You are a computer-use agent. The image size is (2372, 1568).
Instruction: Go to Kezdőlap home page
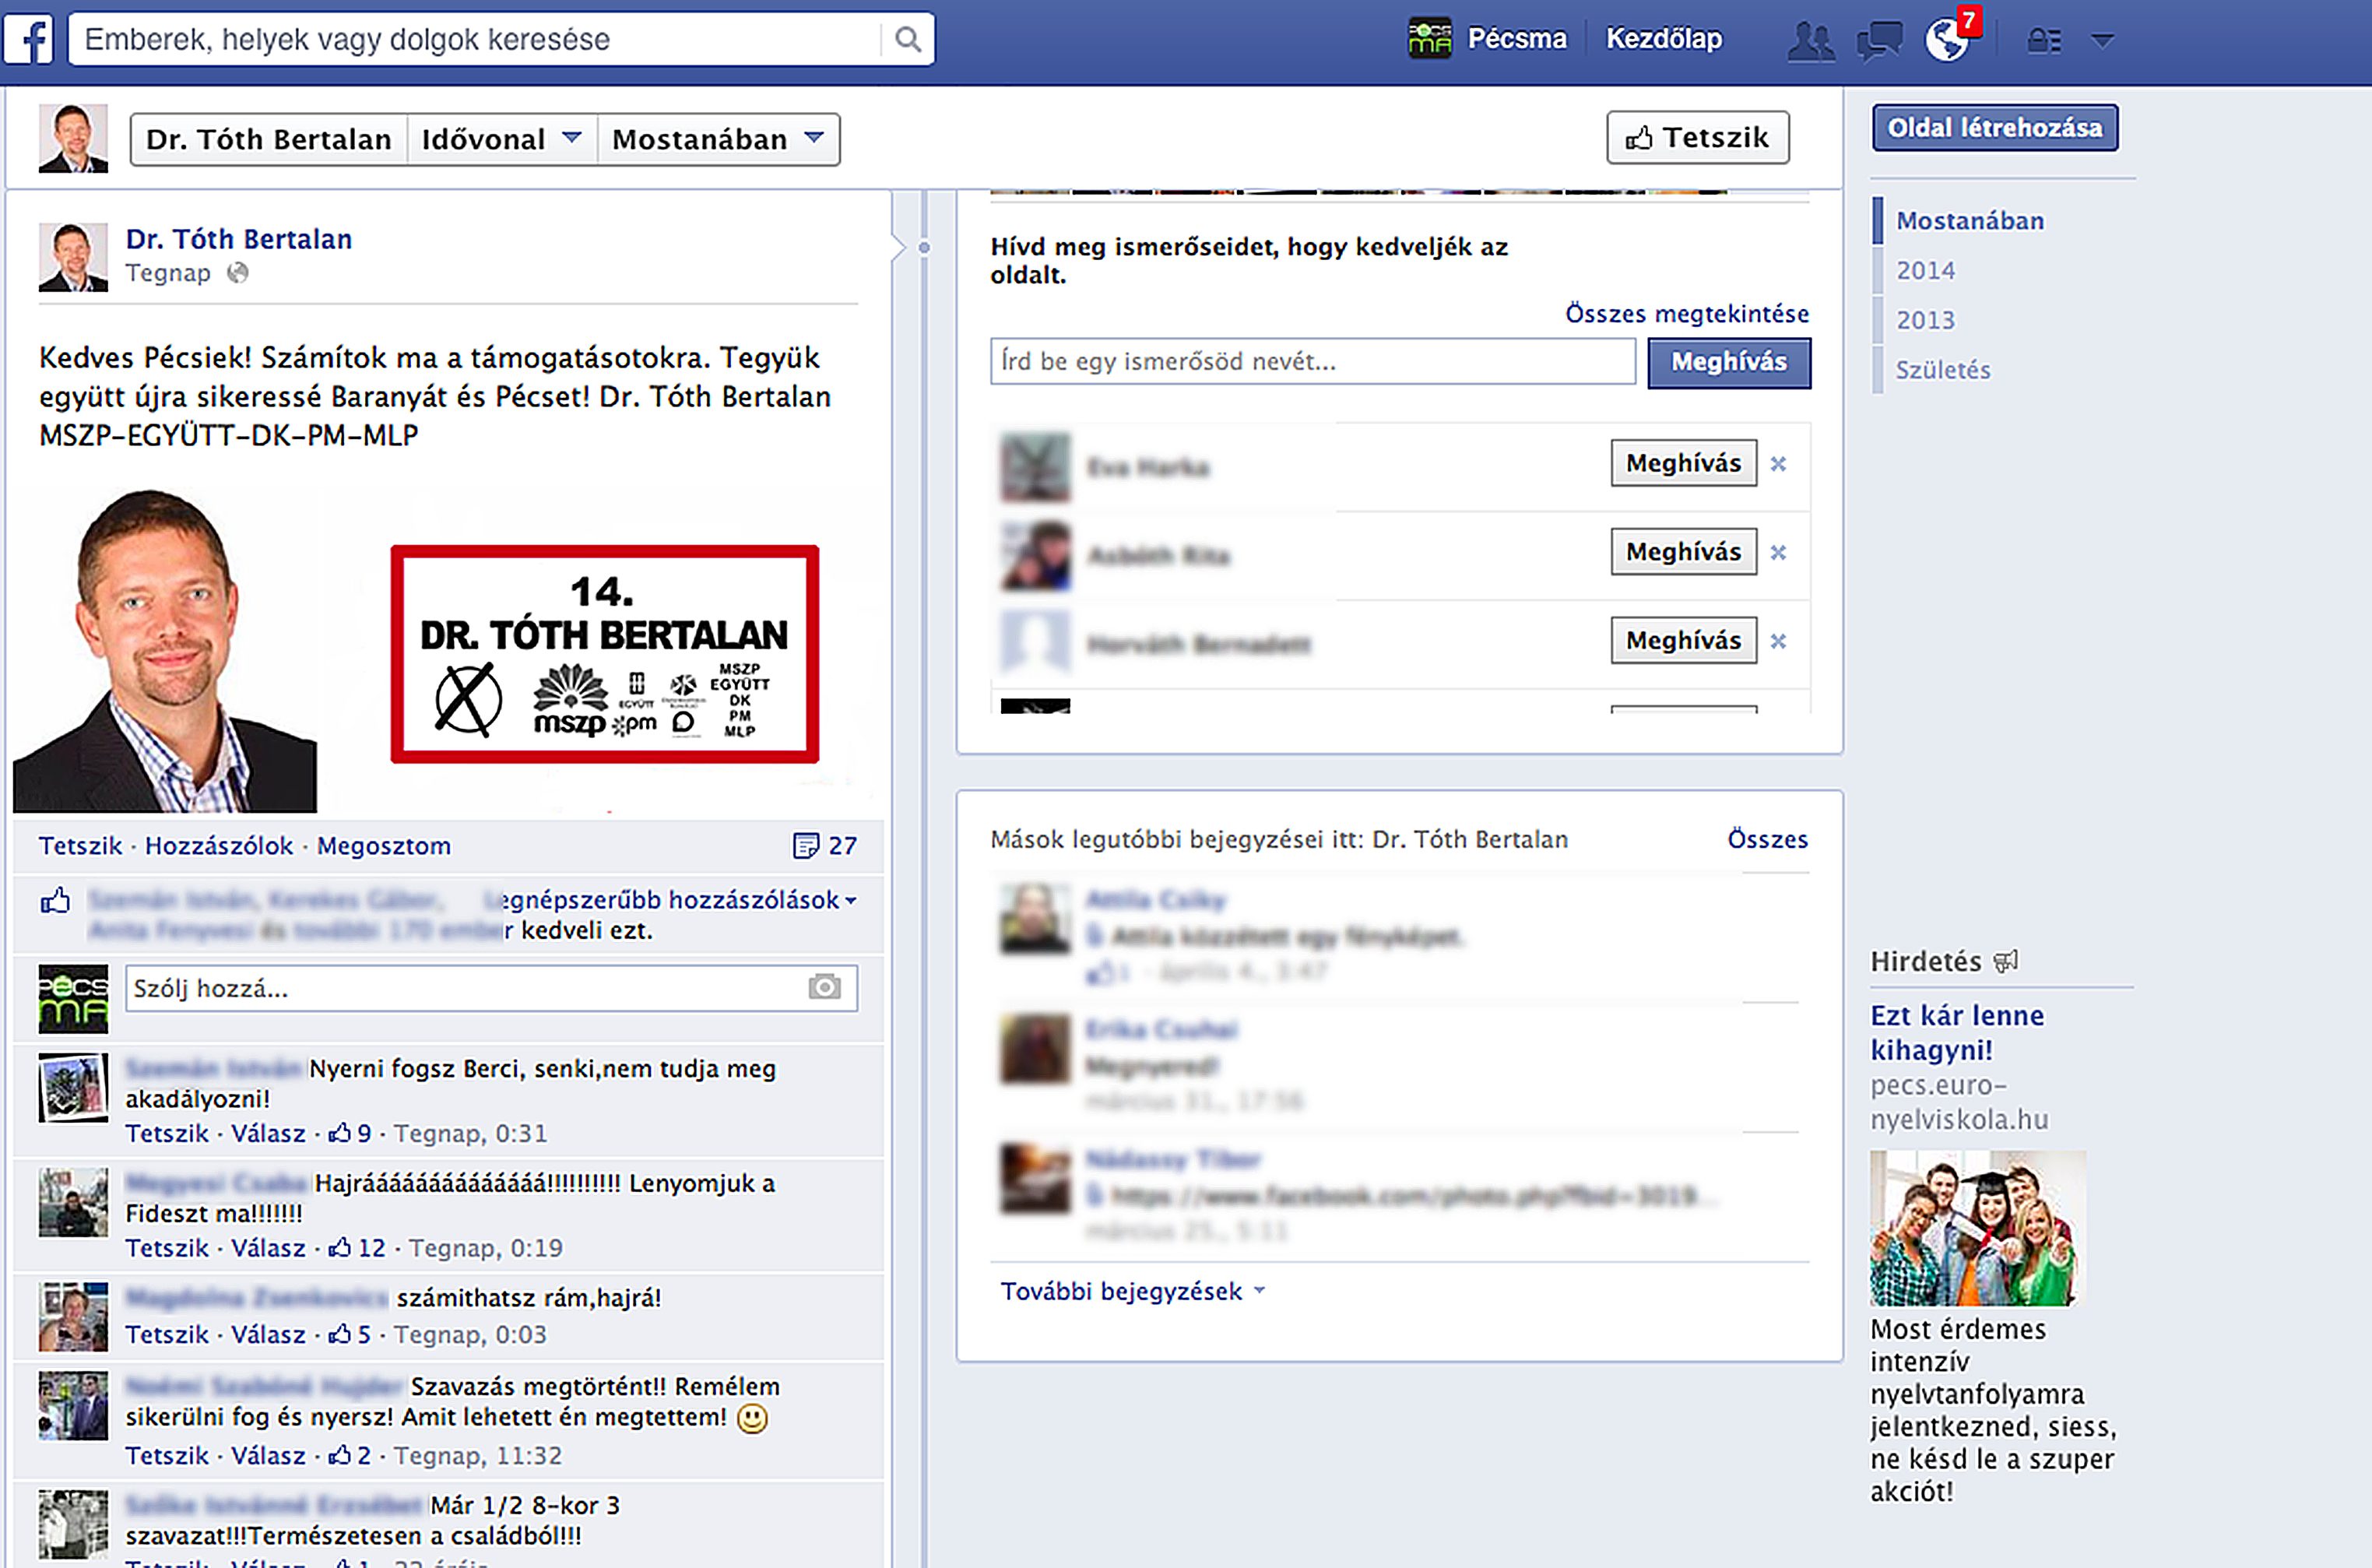1664,39
